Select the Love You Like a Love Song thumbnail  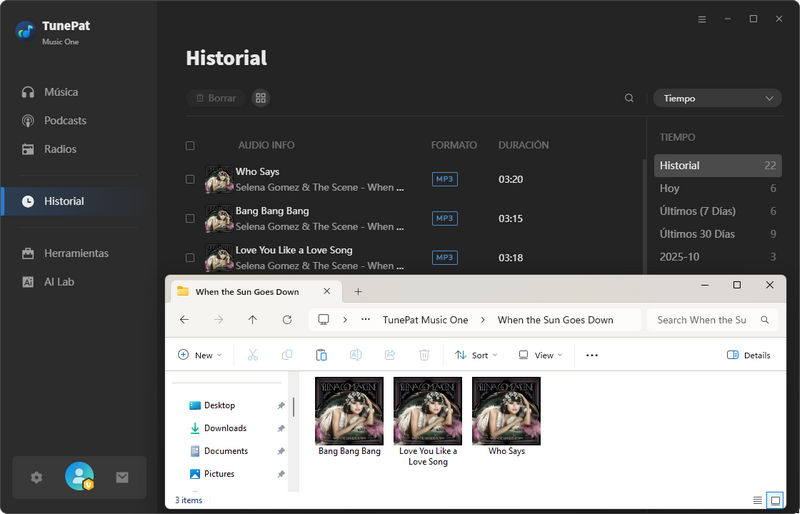point(428,411)
